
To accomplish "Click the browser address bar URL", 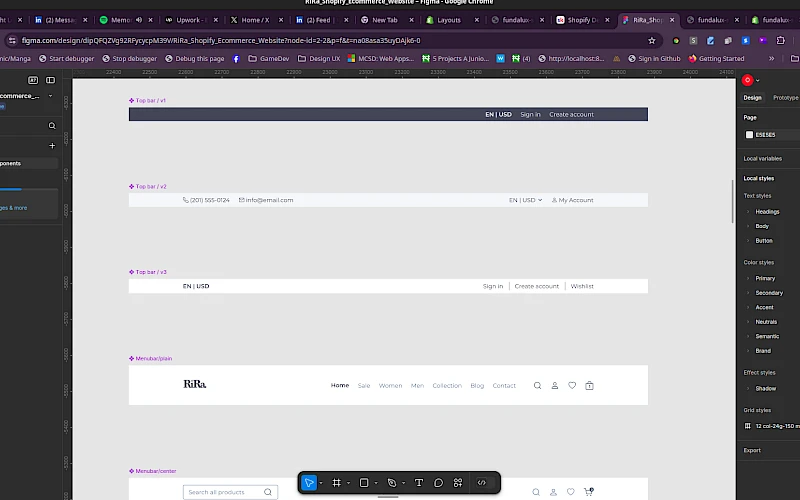I will tap(221, 41).
